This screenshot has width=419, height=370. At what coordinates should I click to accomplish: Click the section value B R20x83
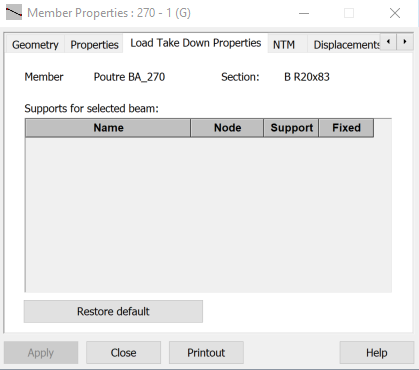point(307,77)
